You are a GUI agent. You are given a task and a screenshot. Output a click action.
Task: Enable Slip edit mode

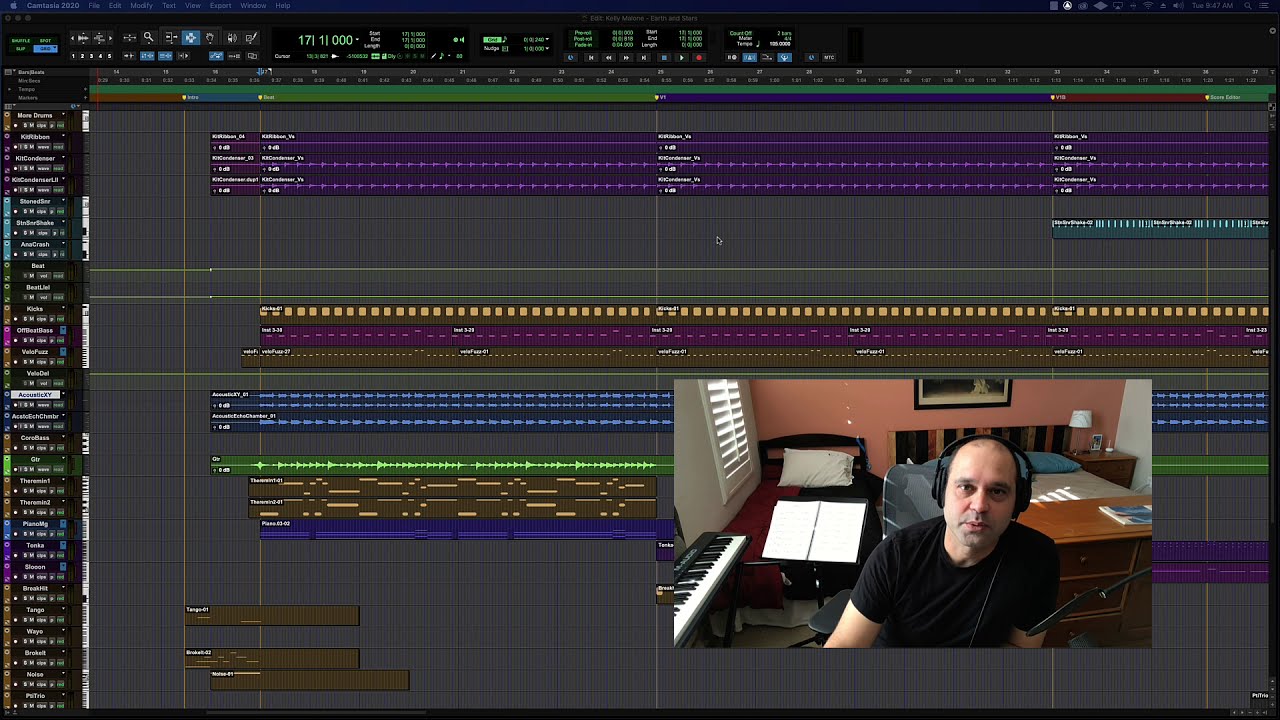click(19, 49)
